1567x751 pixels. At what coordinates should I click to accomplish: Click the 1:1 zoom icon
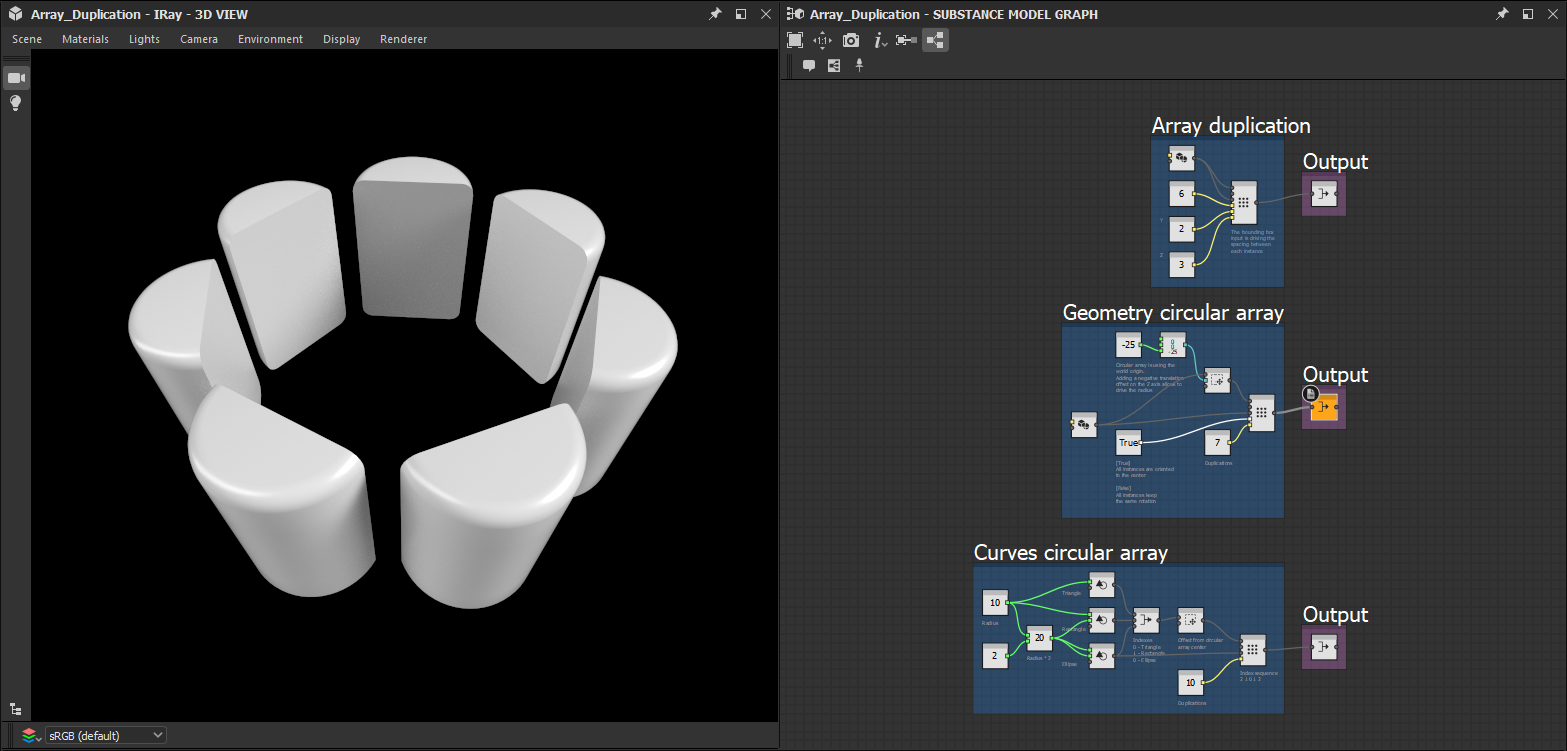pos(821,40)
